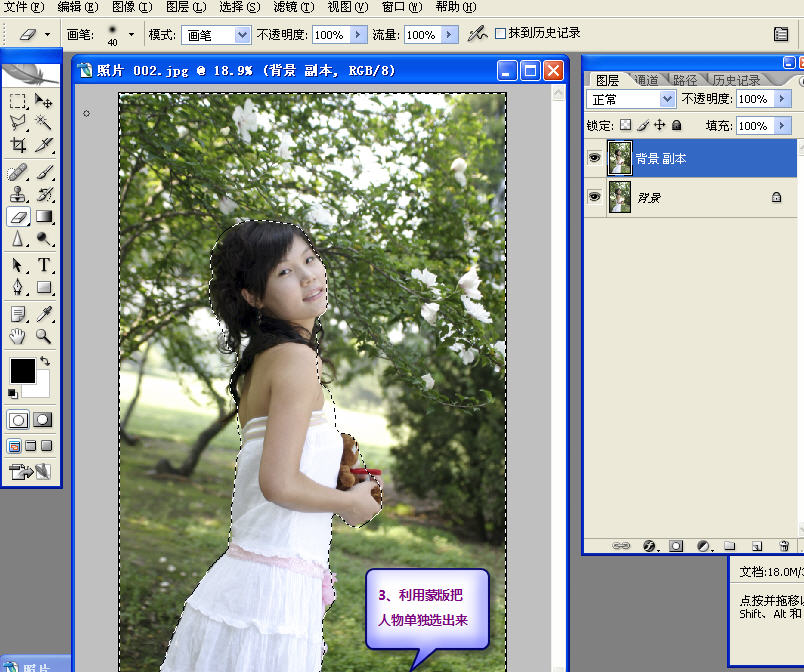Select the Move tool
Image resolution: width=804 pixels, height=672 pixels.
tap(44, 100)
